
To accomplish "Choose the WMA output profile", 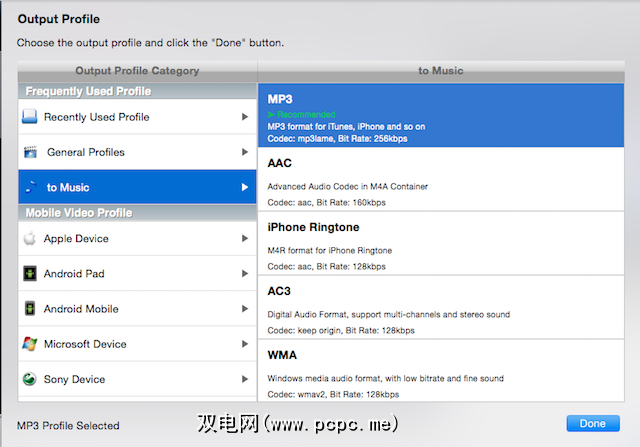I will (441, 371).
